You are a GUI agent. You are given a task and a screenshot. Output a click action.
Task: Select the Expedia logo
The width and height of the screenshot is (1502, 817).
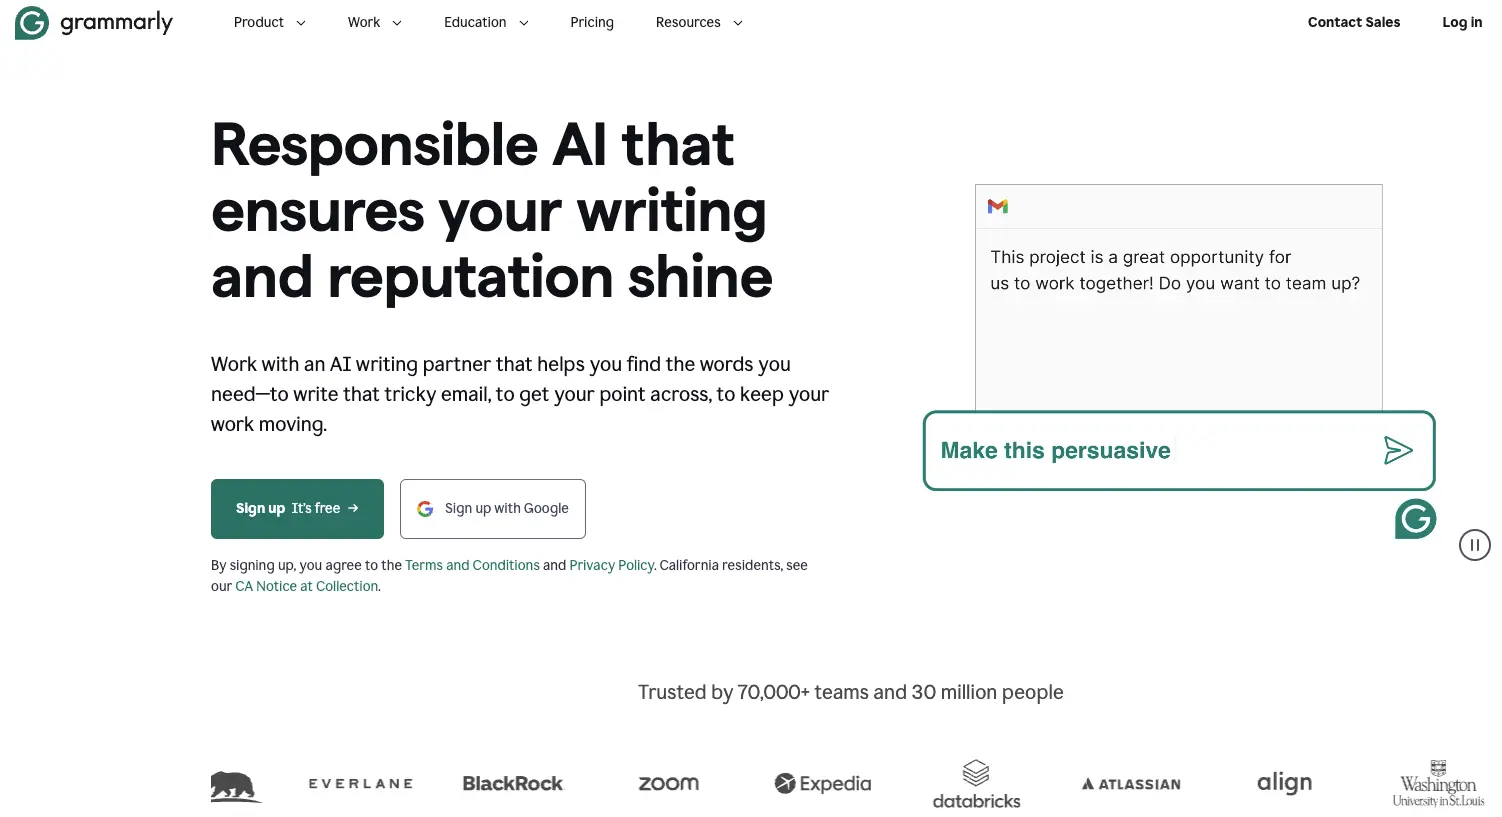coord(821,783)
